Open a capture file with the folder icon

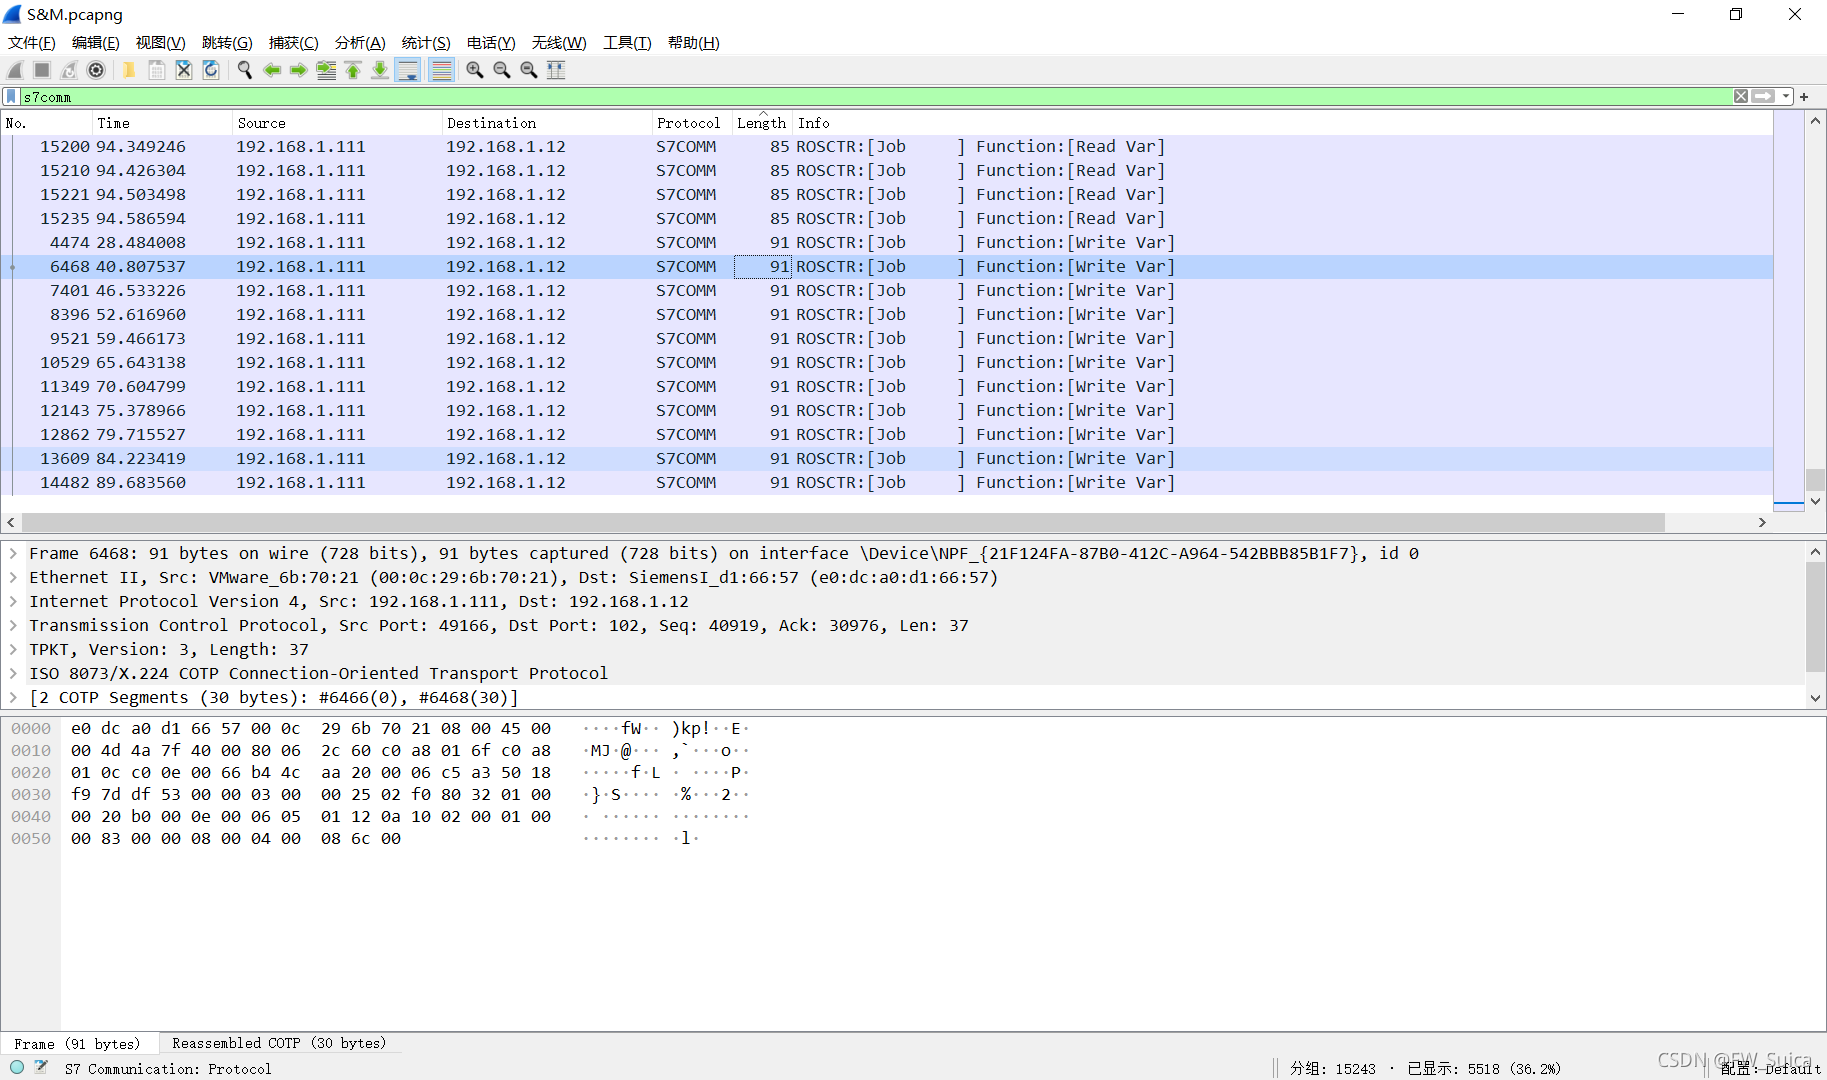129,70
